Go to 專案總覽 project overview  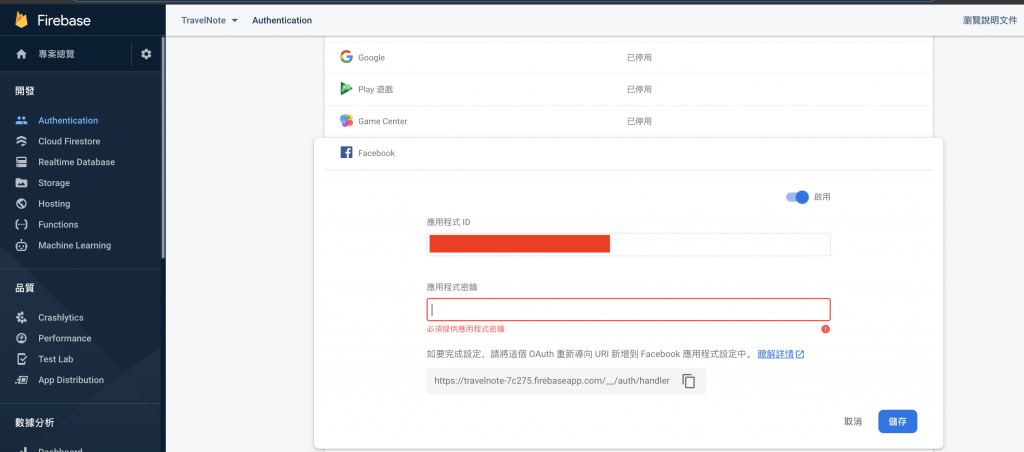[x=56, y=54]
